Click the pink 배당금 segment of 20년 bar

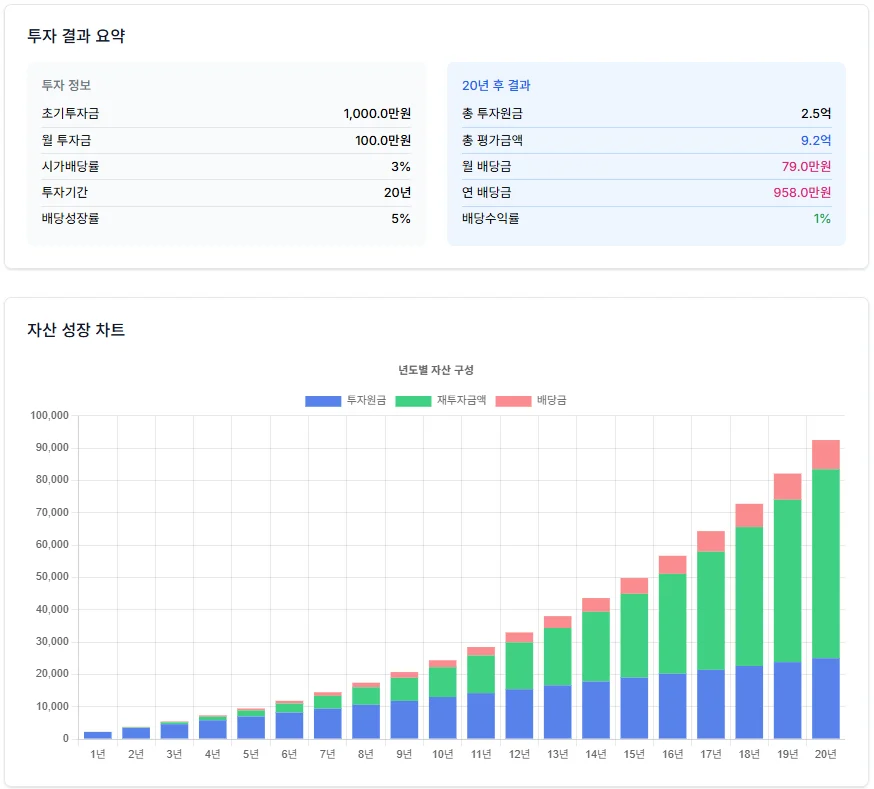pyautogui.click(x=825, y=454)
